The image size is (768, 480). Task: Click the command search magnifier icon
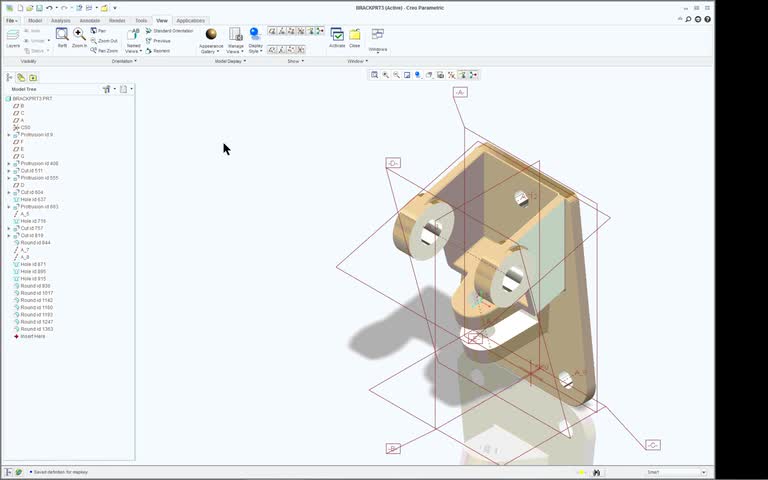pos(688,20)
